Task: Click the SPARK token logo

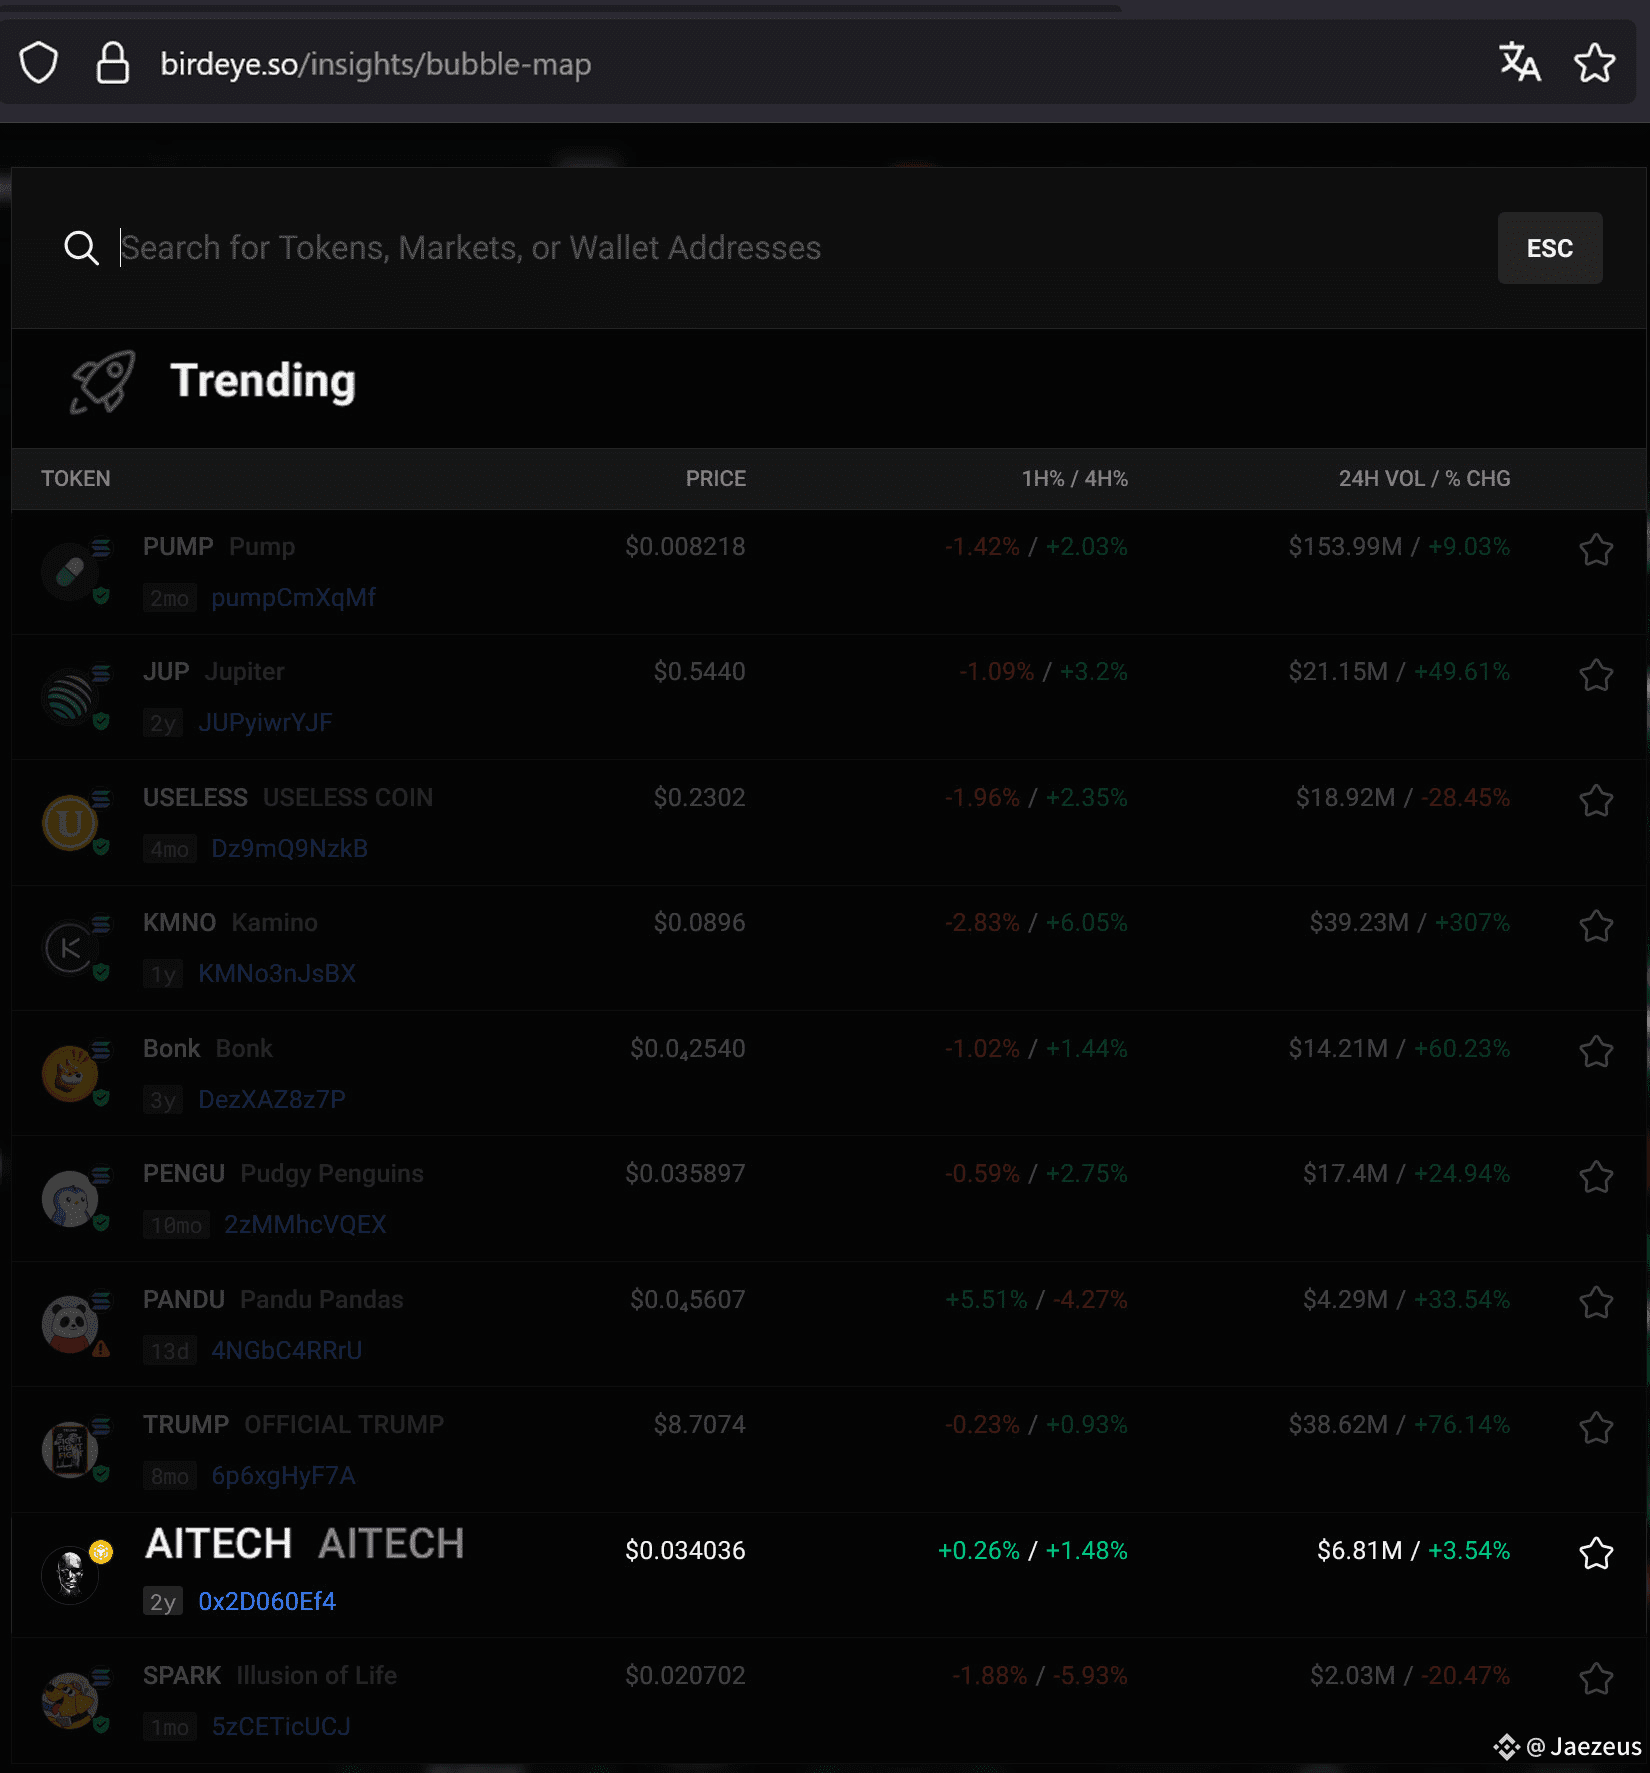Action: click(70, 1701)
